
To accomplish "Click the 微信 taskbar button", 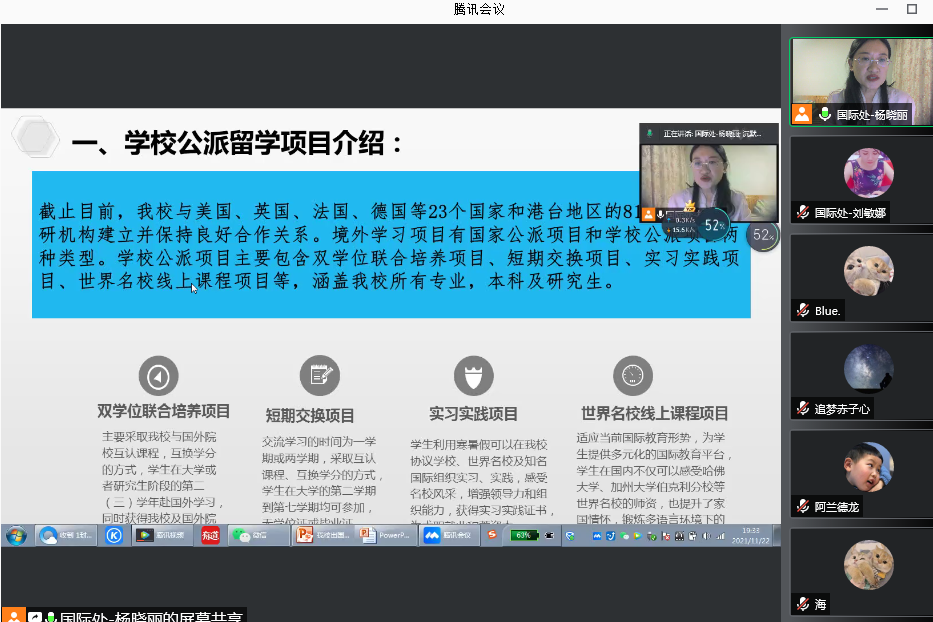I will (x=255, y=535).
